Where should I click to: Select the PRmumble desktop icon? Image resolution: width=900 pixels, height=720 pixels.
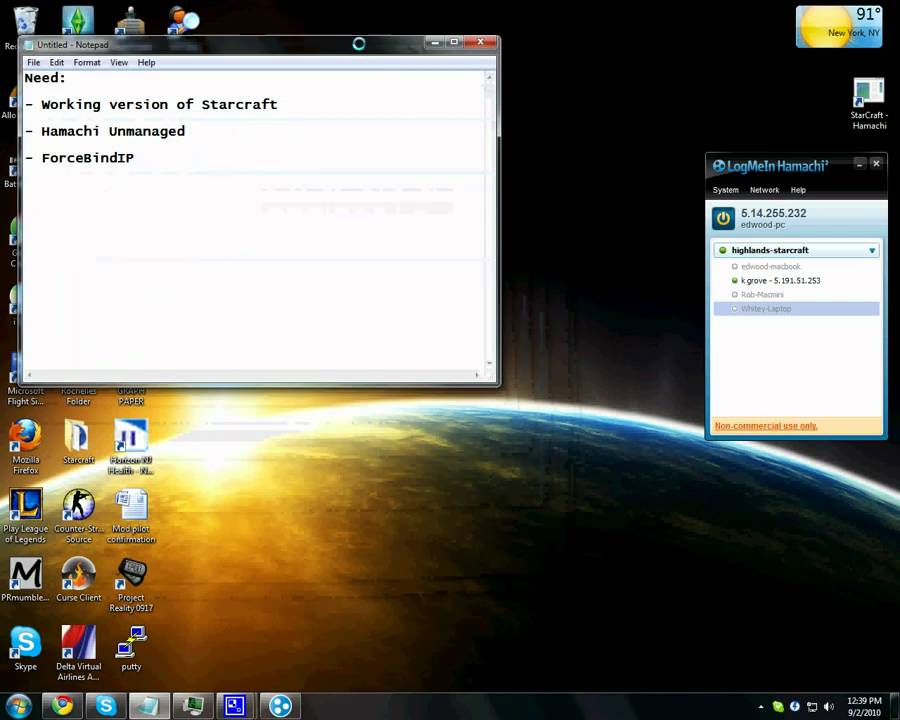point(25,579)
